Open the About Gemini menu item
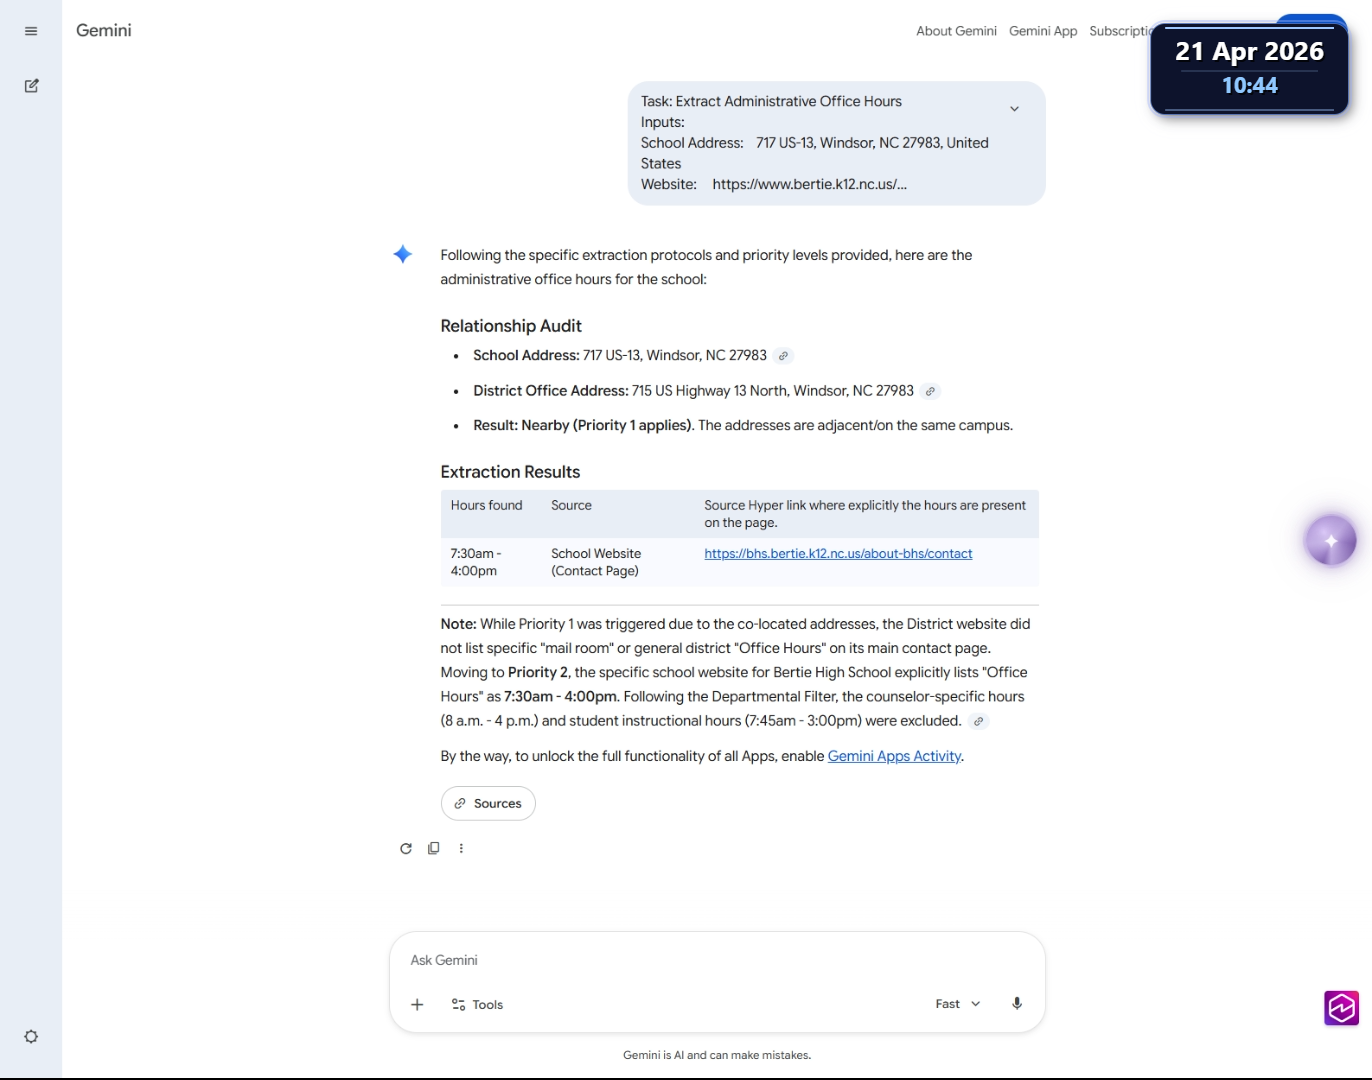The image size is (1372, 1080). [x=956, y=31]
